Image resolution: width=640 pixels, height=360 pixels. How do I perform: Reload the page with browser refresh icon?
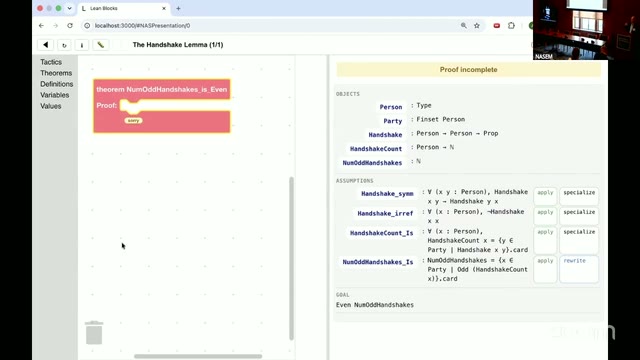(x=70, y=25)
